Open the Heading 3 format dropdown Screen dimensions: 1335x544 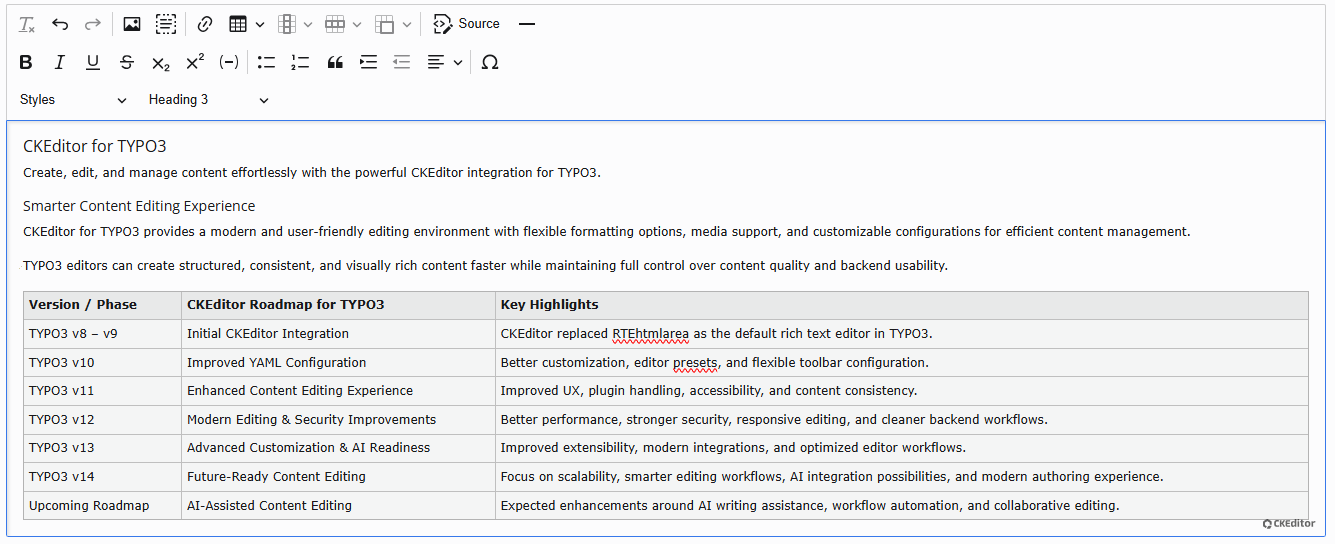point(209,100)
